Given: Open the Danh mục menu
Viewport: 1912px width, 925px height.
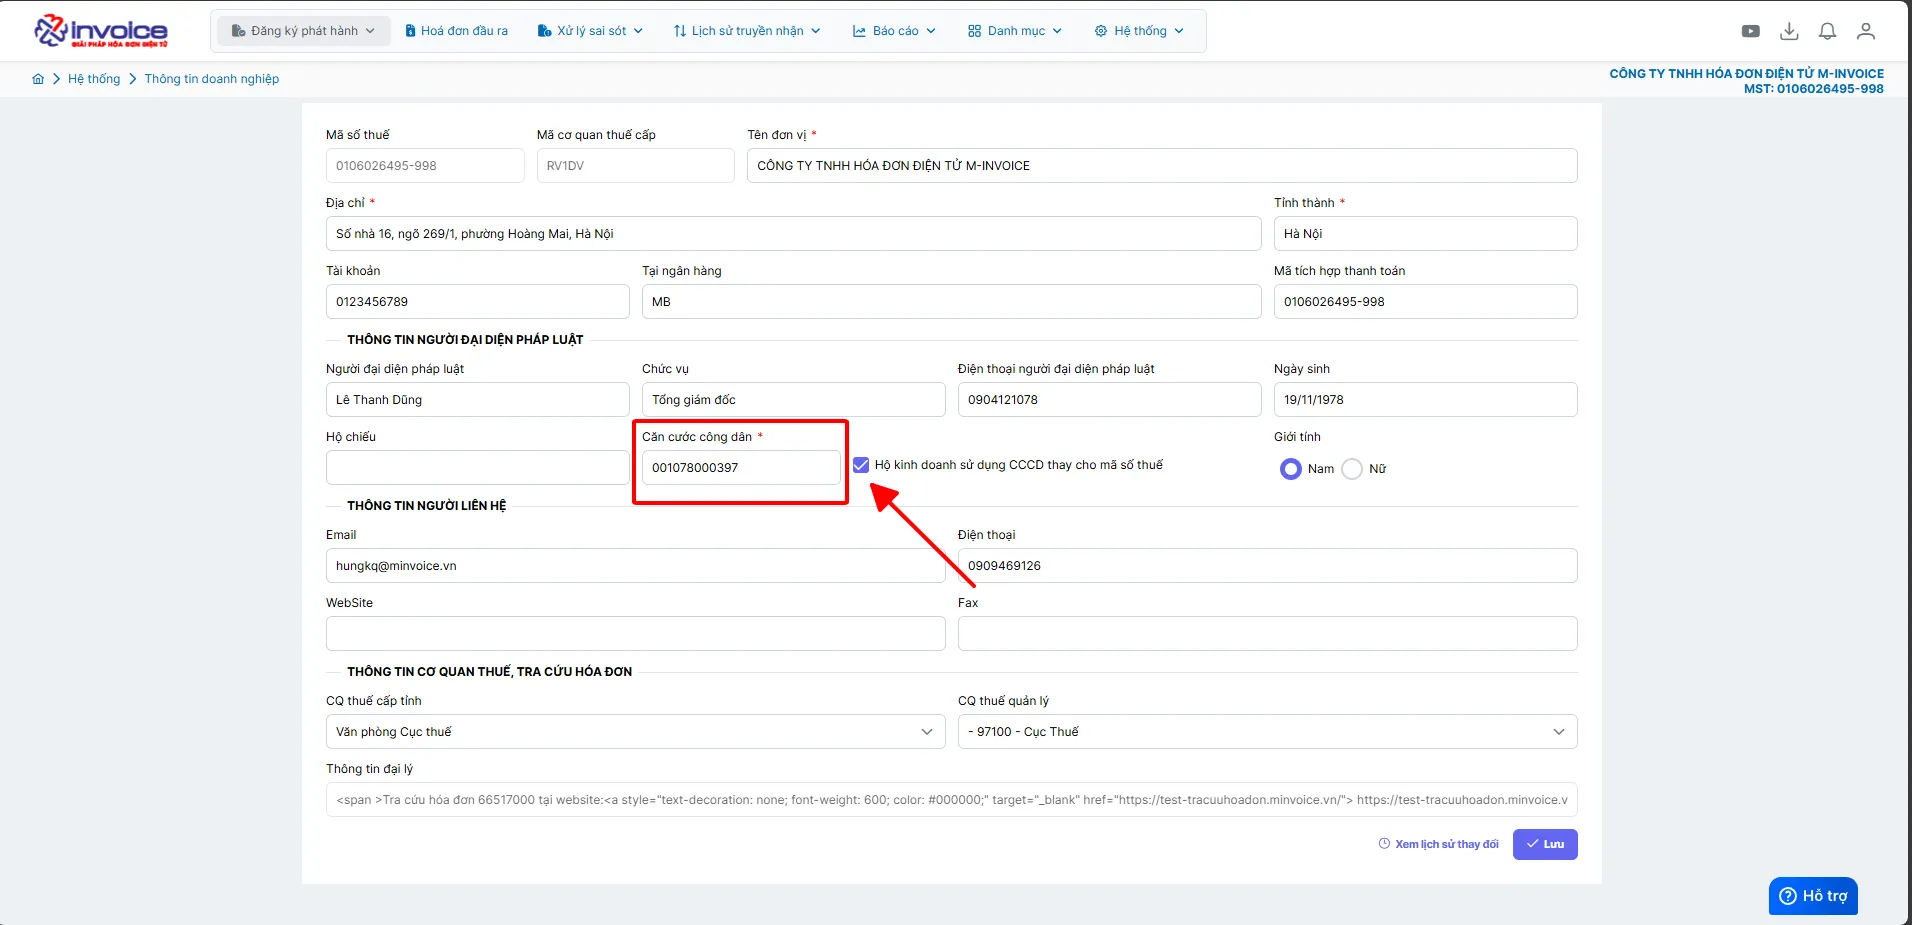Looking at the screenshot, I should click(x=1015, y=31).
